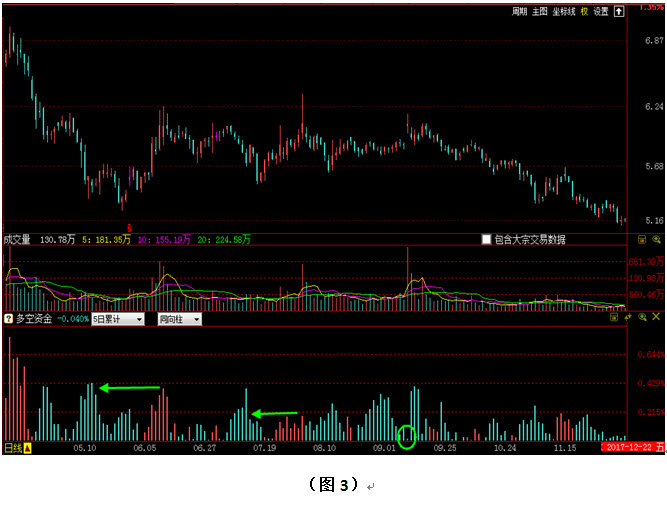Image resolution: width=667 pixels, height=507 pixels.
Task: Click the magnifier icon in 成交量 panel header
Action: (657, 240)
